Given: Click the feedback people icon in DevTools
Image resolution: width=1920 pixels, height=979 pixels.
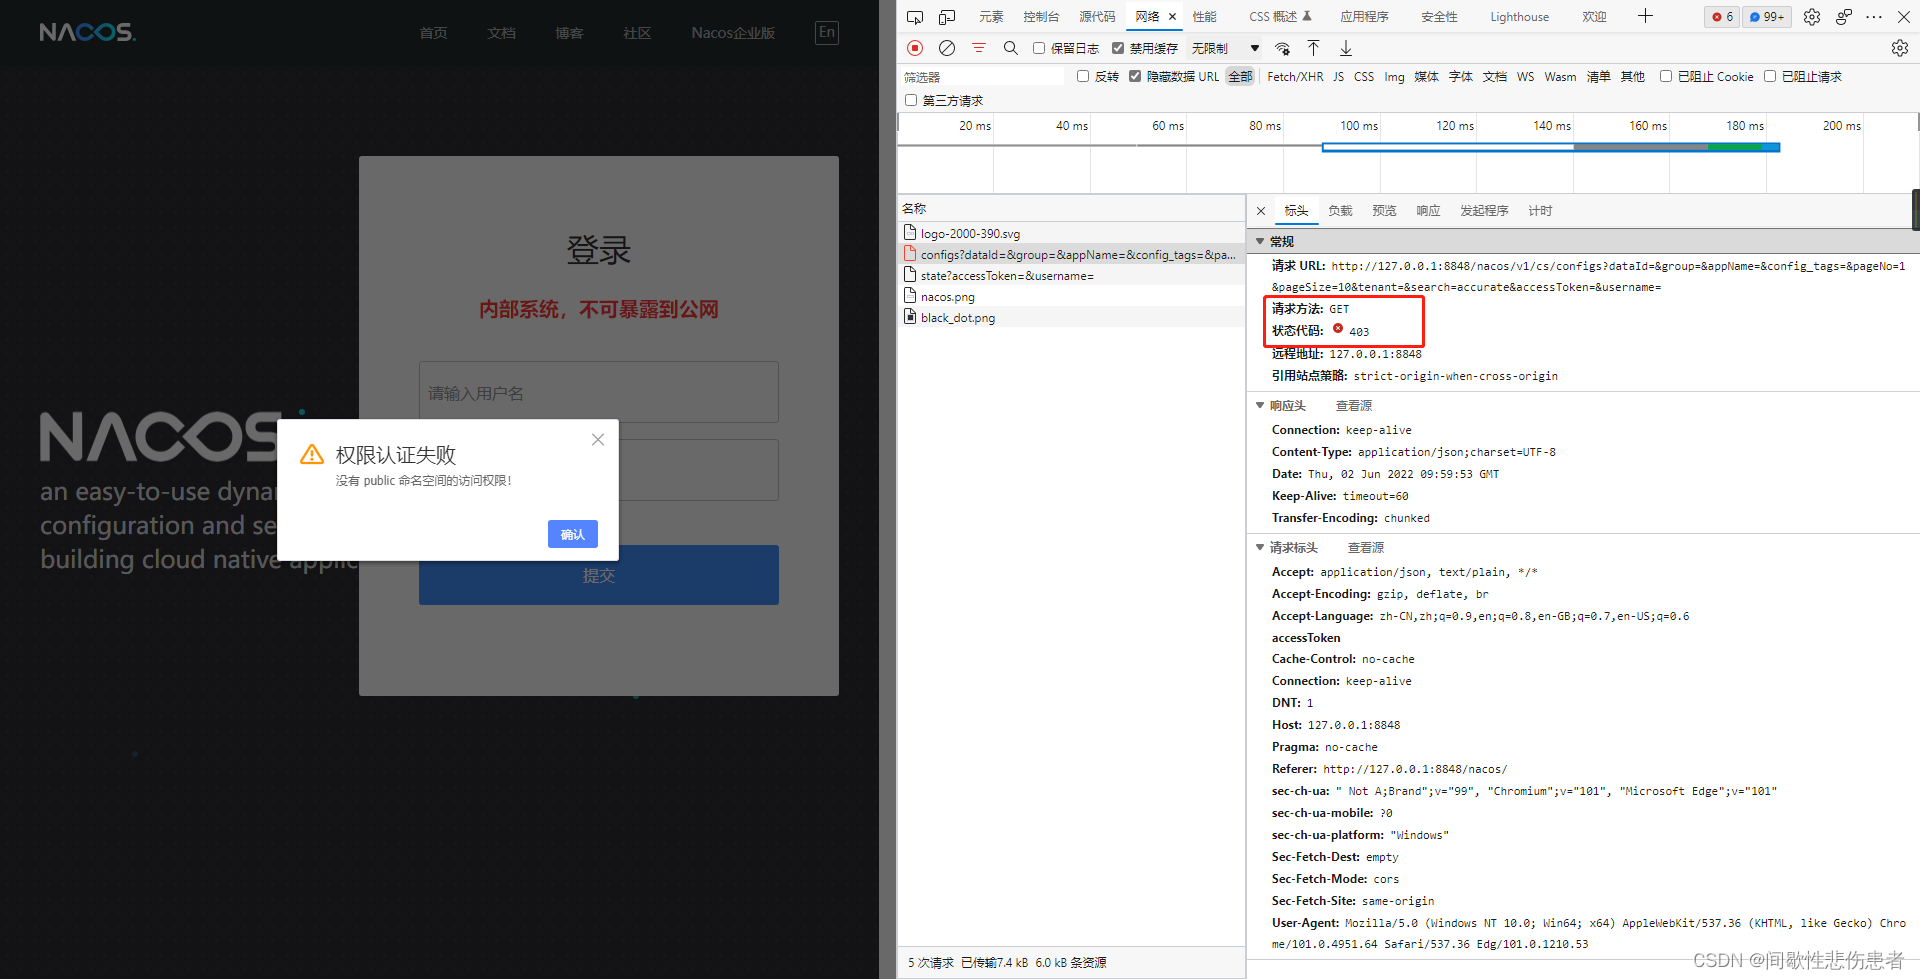Looking at the screenshot, I should point(1844,17).
